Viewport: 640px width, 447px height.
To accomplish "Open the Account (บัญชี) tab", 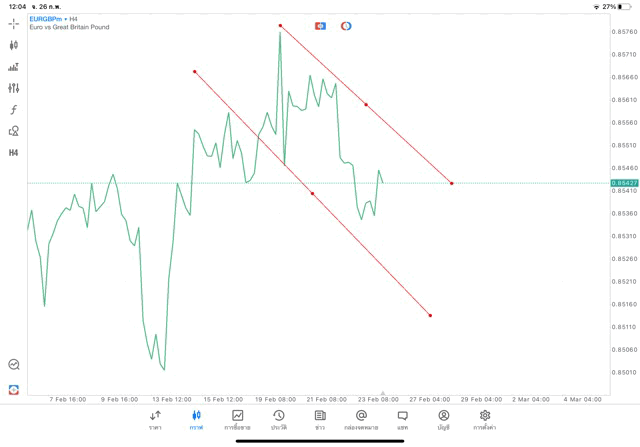I will coord(443,420).
